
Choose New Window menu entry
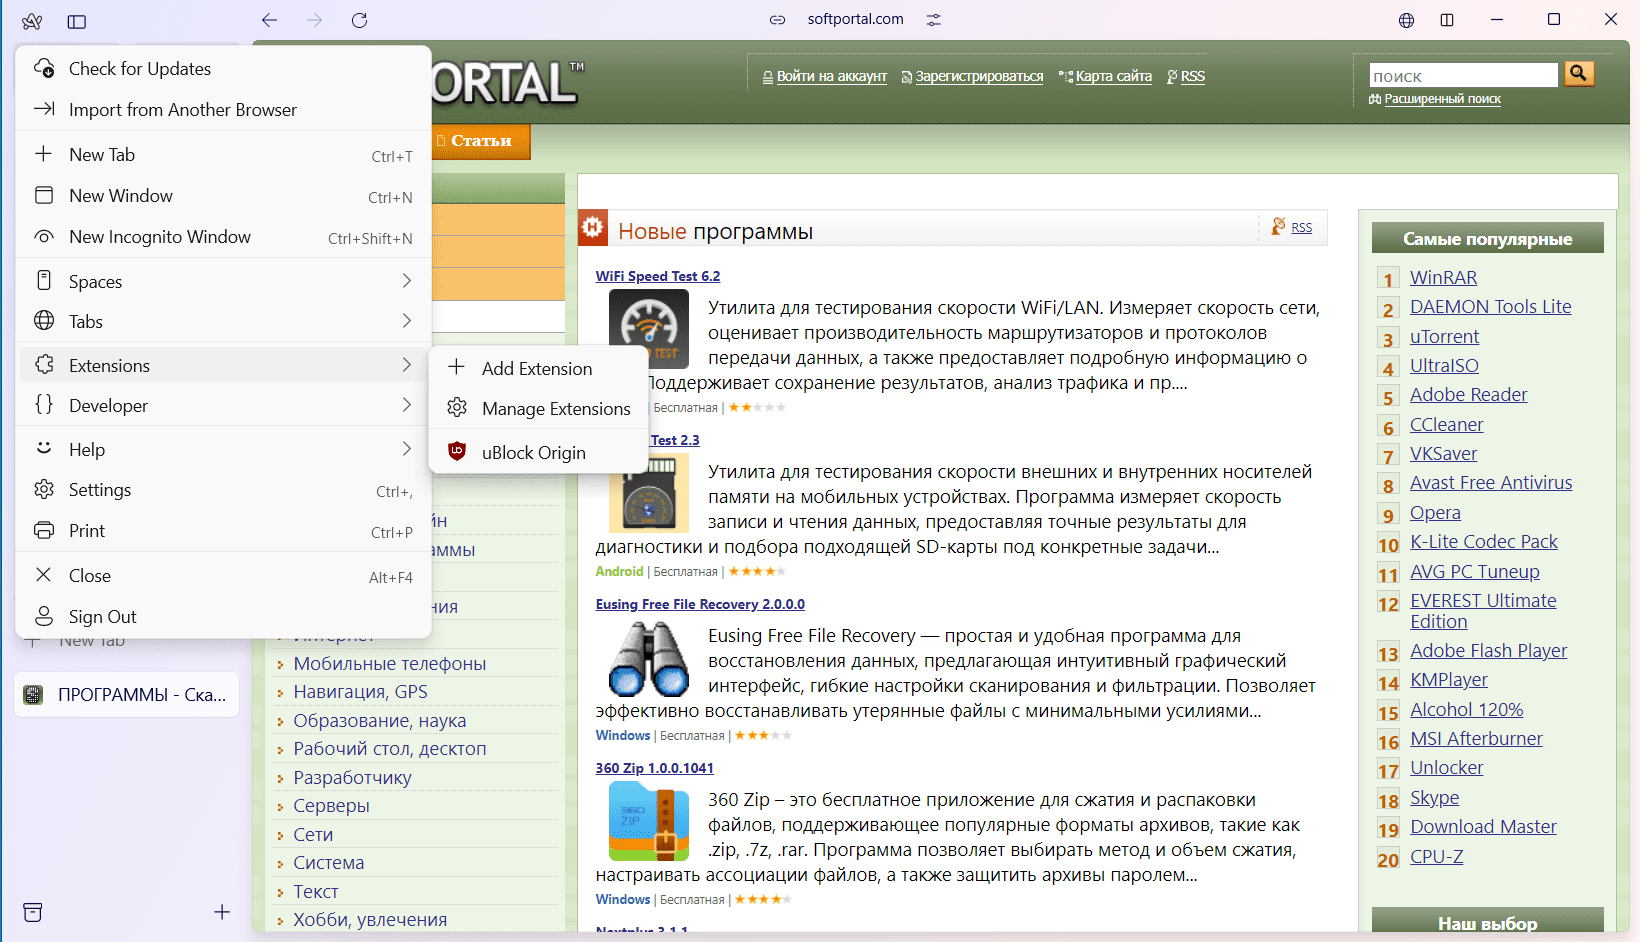[x=224, y=196]
